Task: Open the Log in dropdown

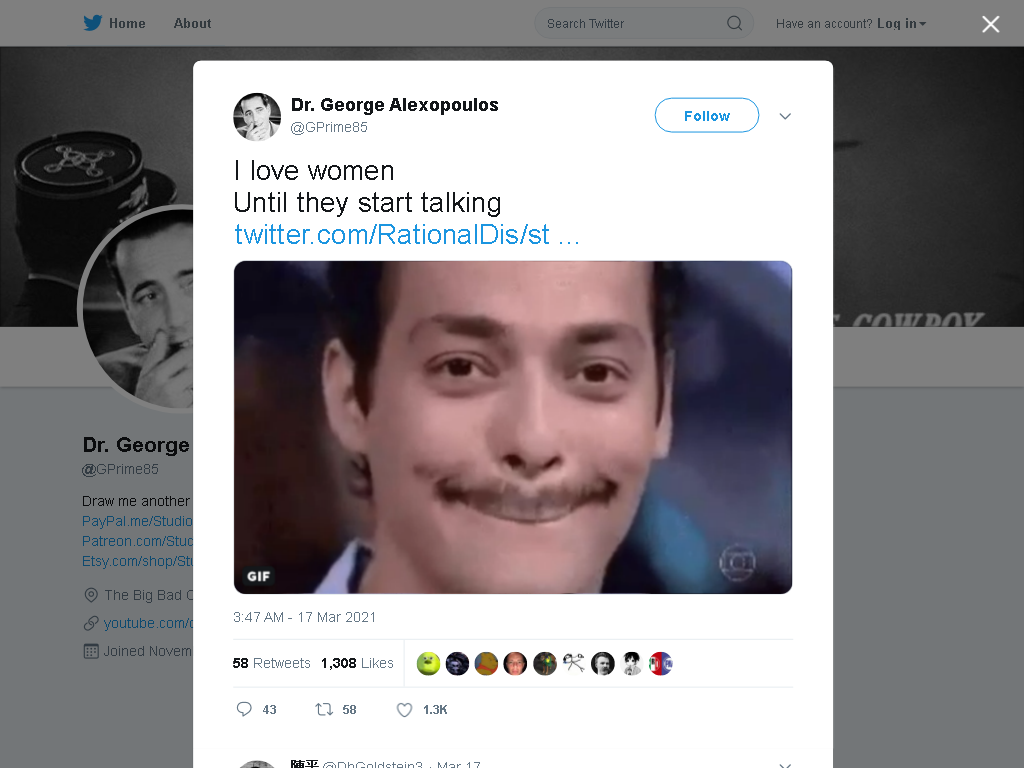Action: [901, 24]
